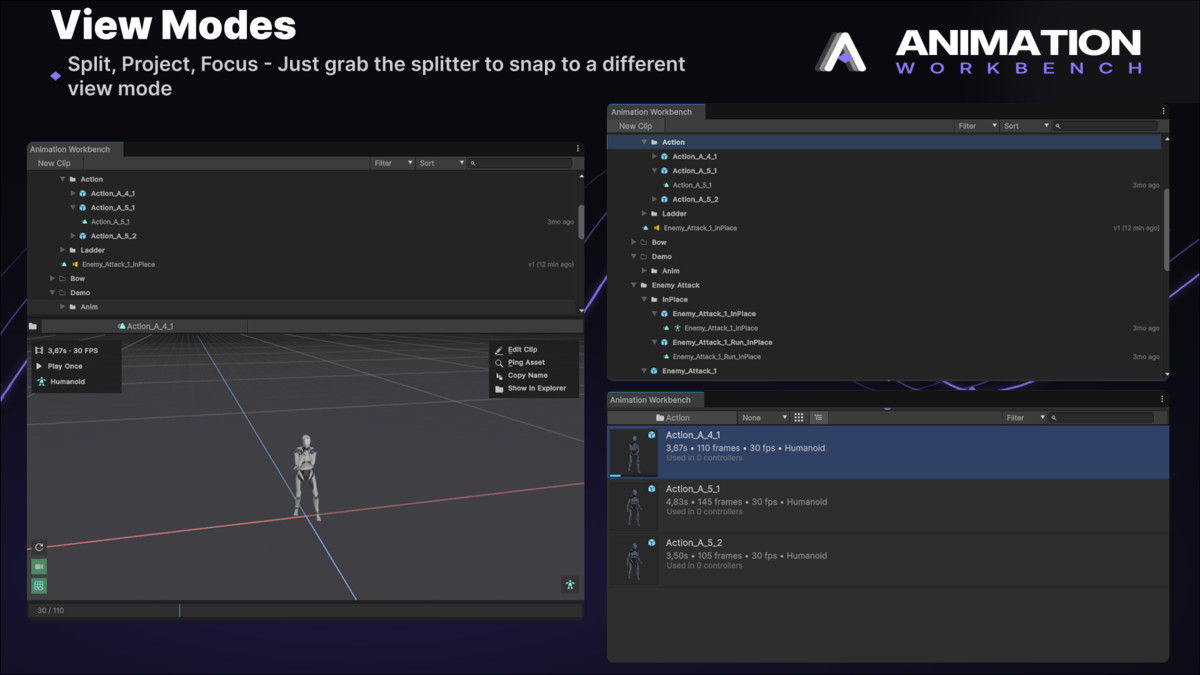
Task: Collapse the Demo folder in top-right window
Action: [x=634, y=257]
